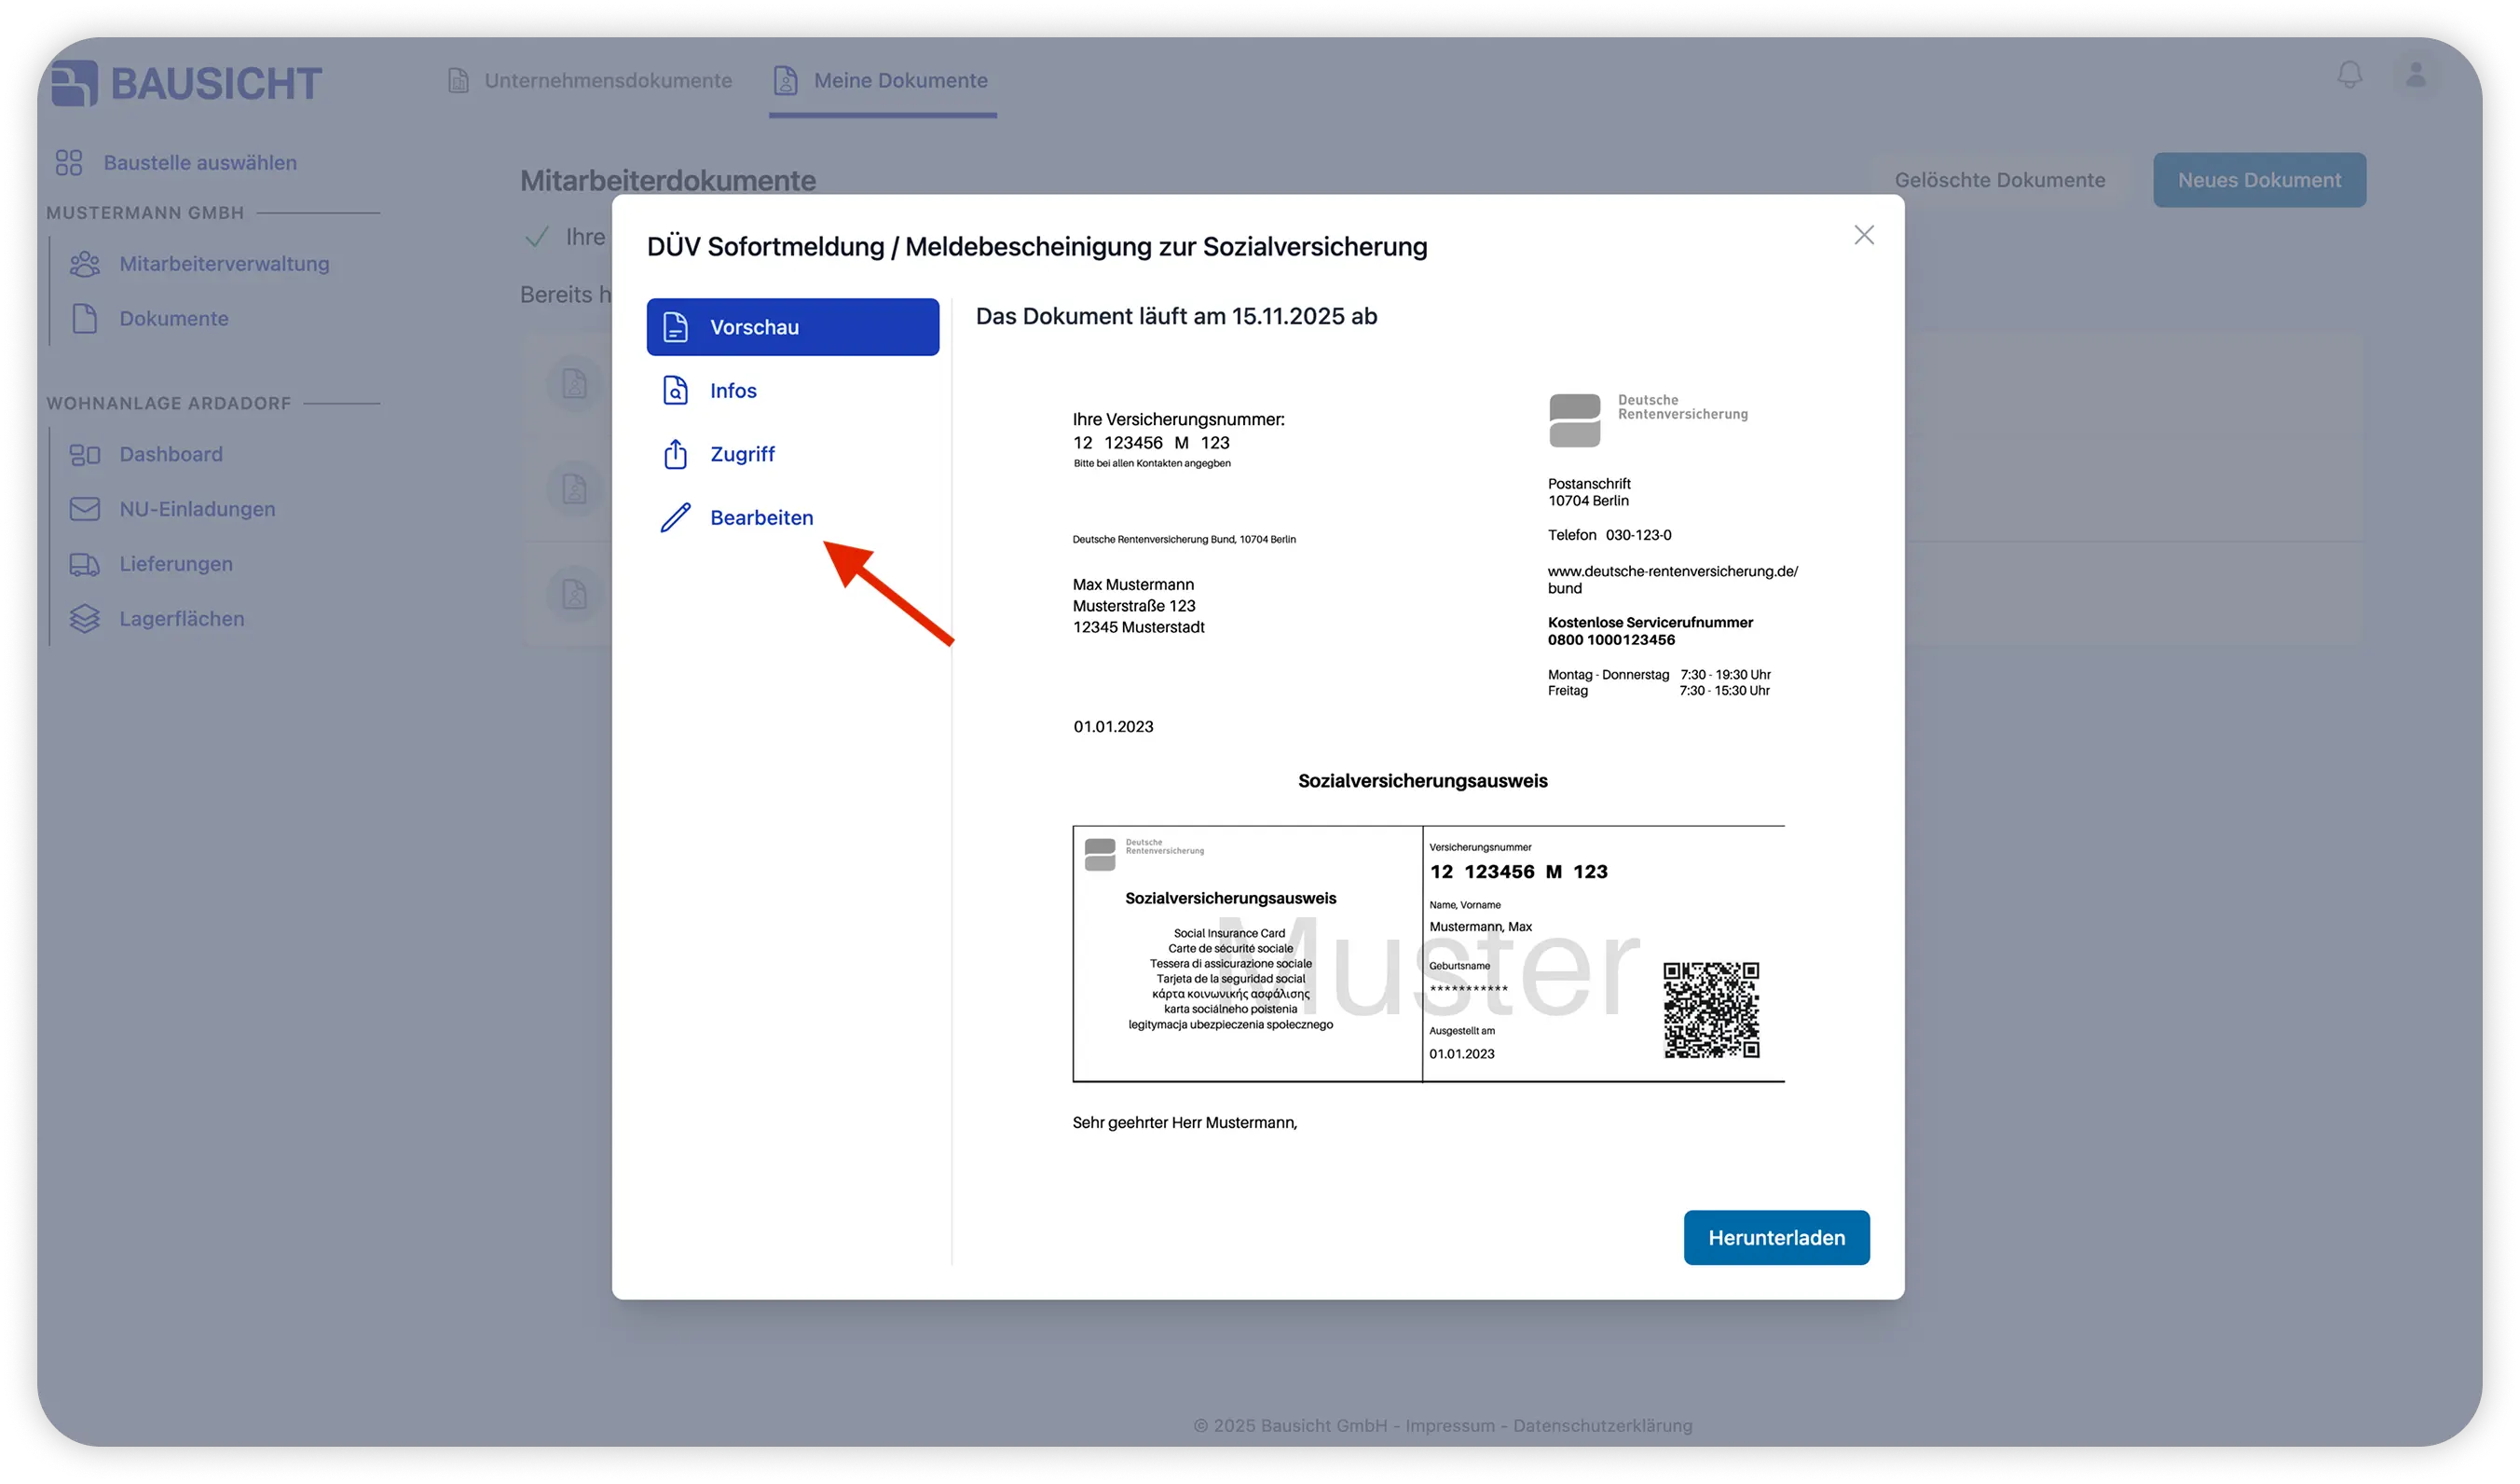Viewport: 2520px width, 1484px height.
Task: Open the Impressum footer link
Action: point(1450,1426)
